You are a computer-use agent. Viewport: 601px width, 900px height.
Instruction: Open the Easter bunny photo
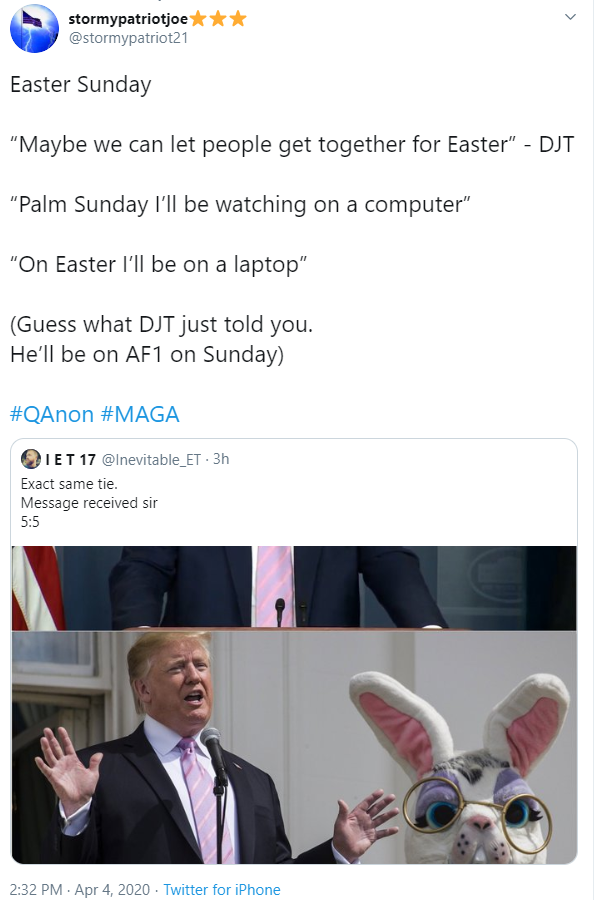pyautogui.click(x=294, y=747)
